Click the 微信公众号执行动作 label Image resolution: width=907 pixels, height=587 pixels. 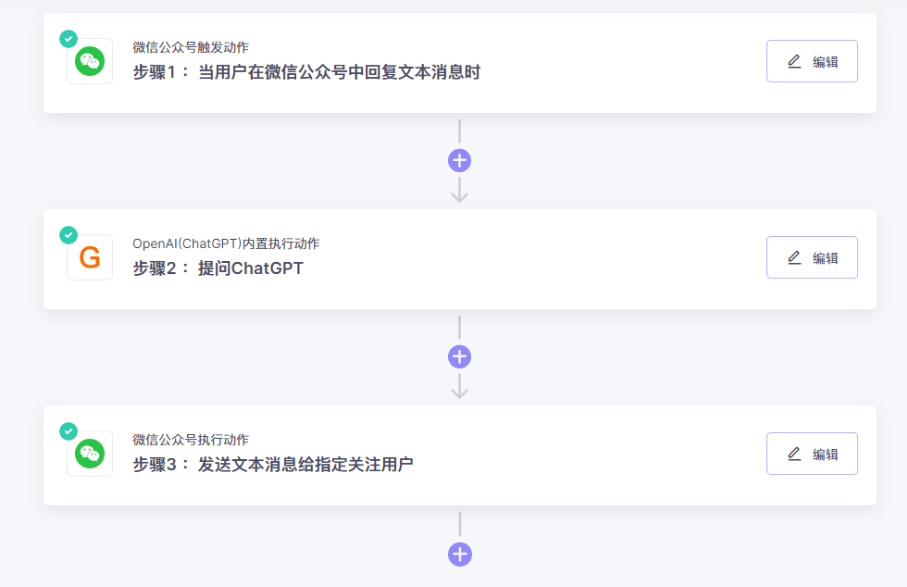pos(191,439)
